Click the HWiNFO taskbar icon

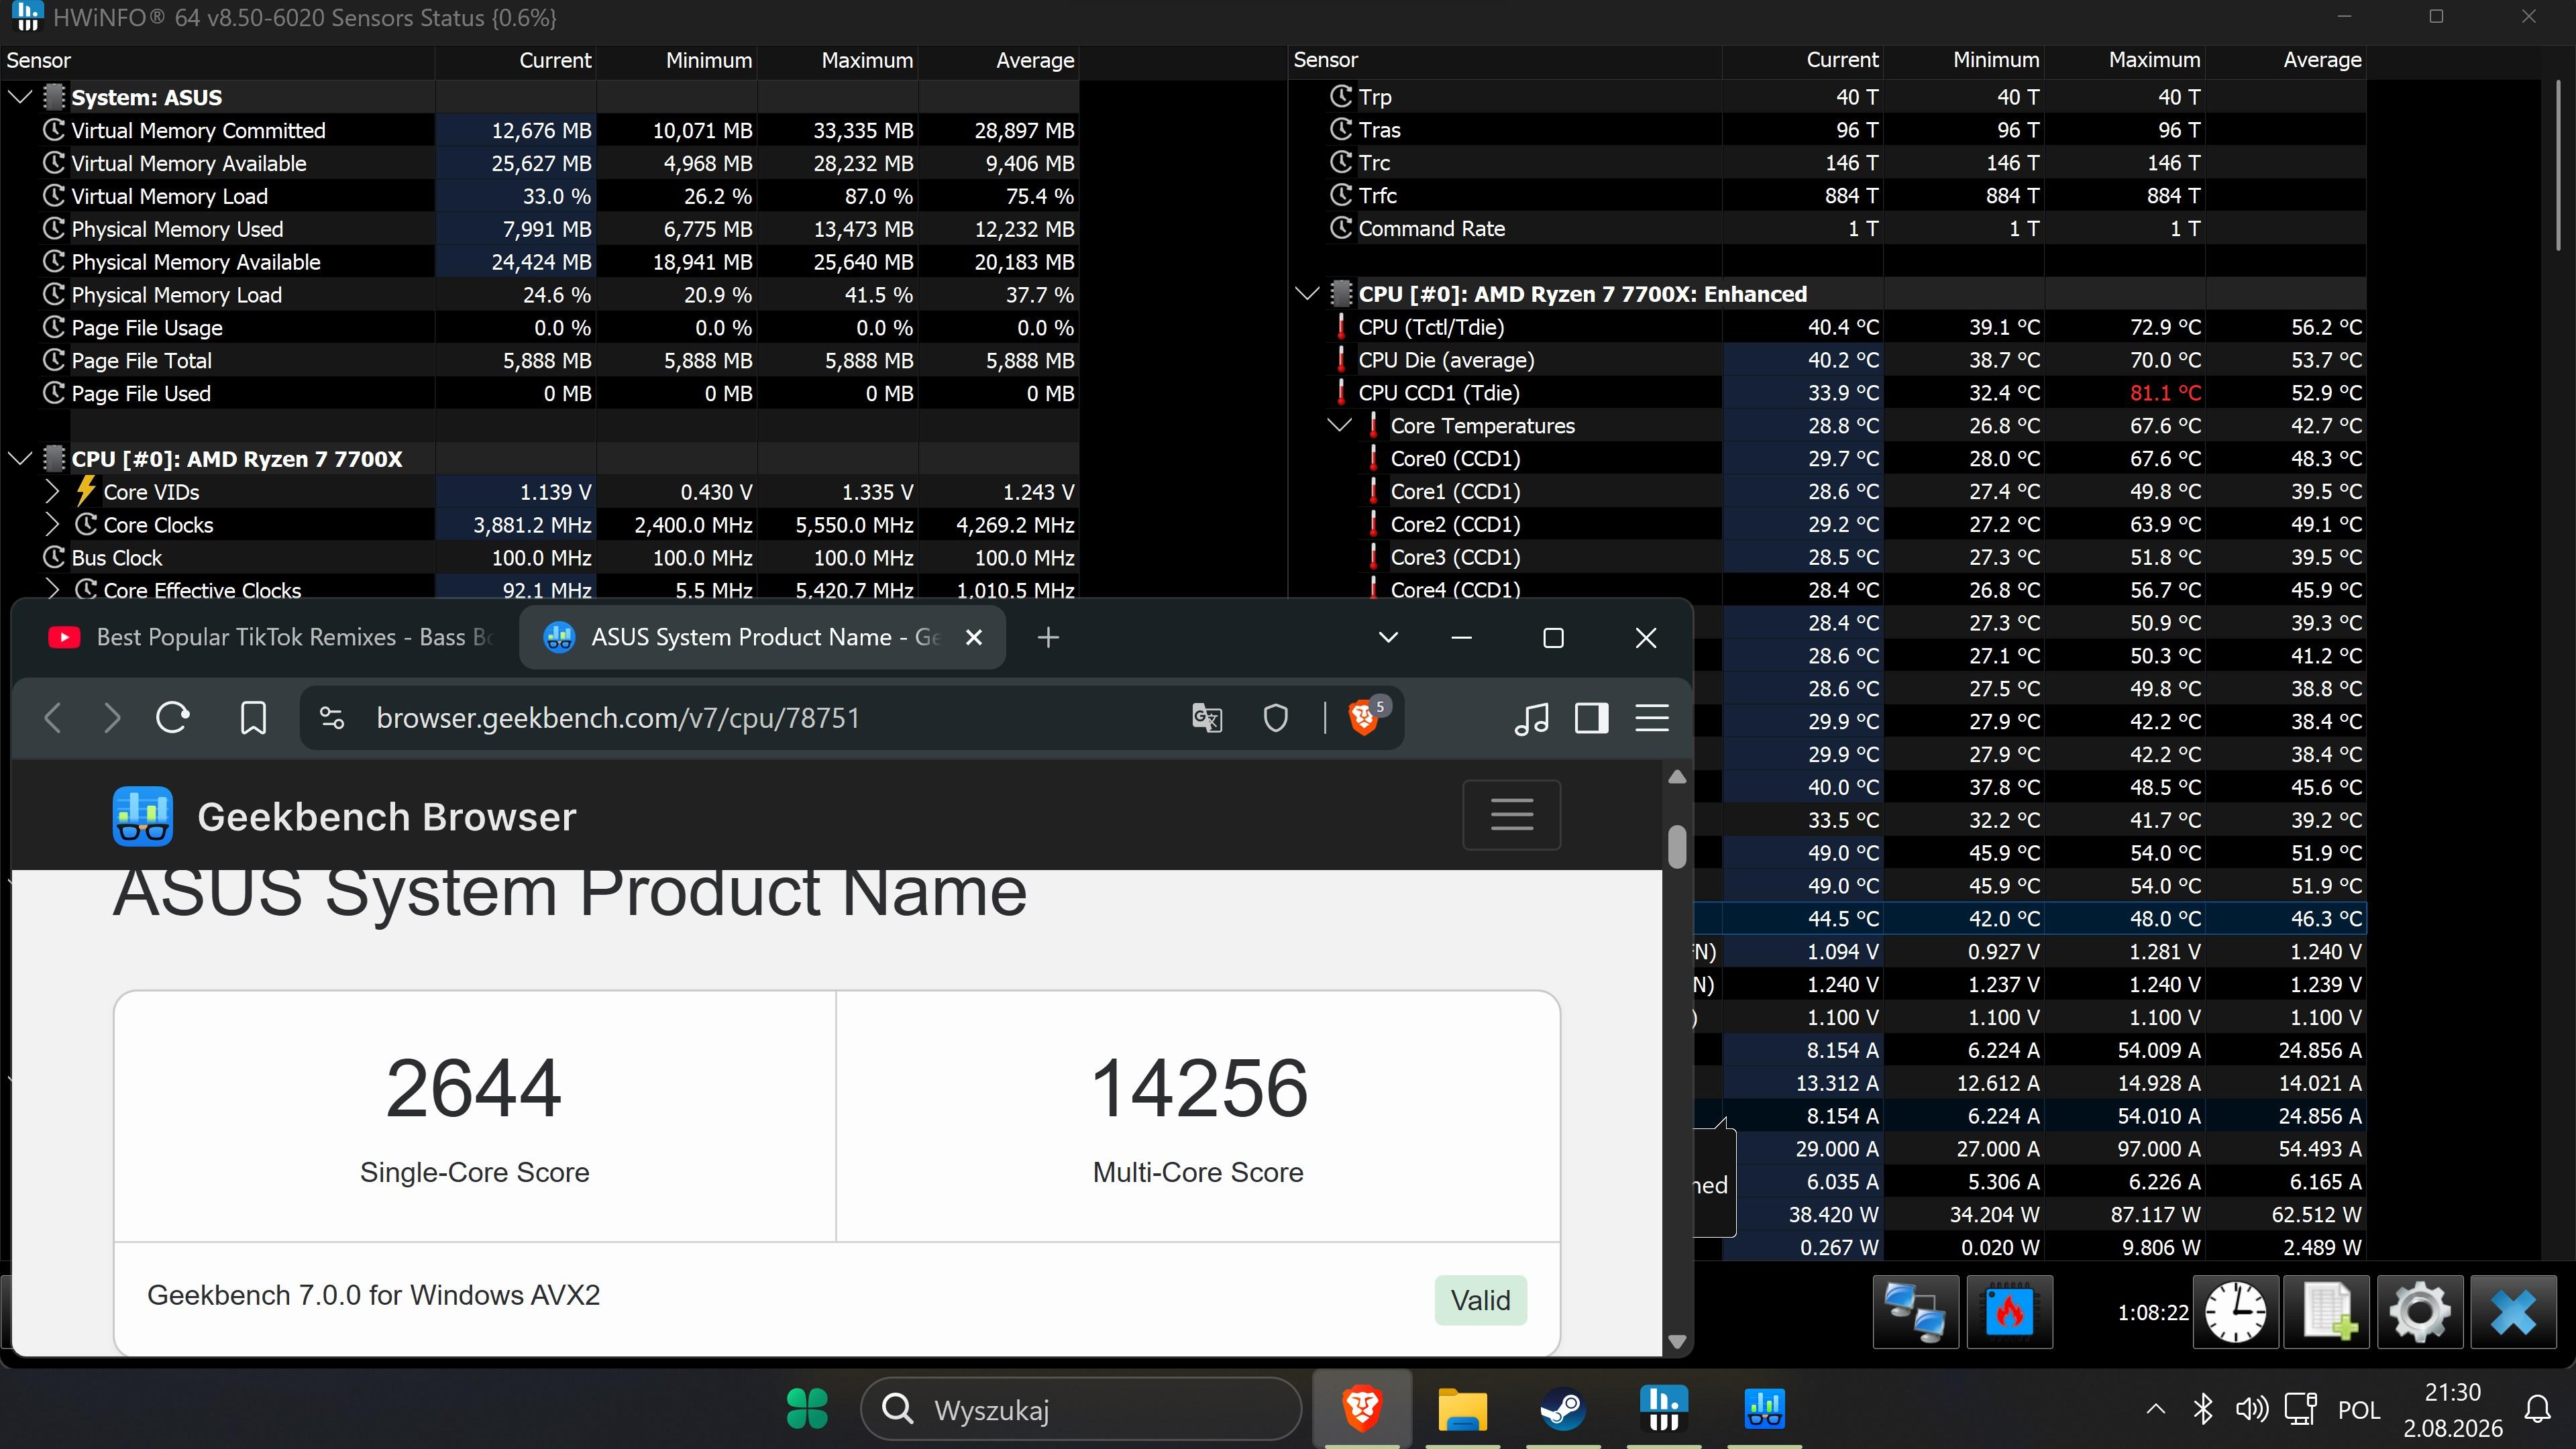[1664, 1410]
